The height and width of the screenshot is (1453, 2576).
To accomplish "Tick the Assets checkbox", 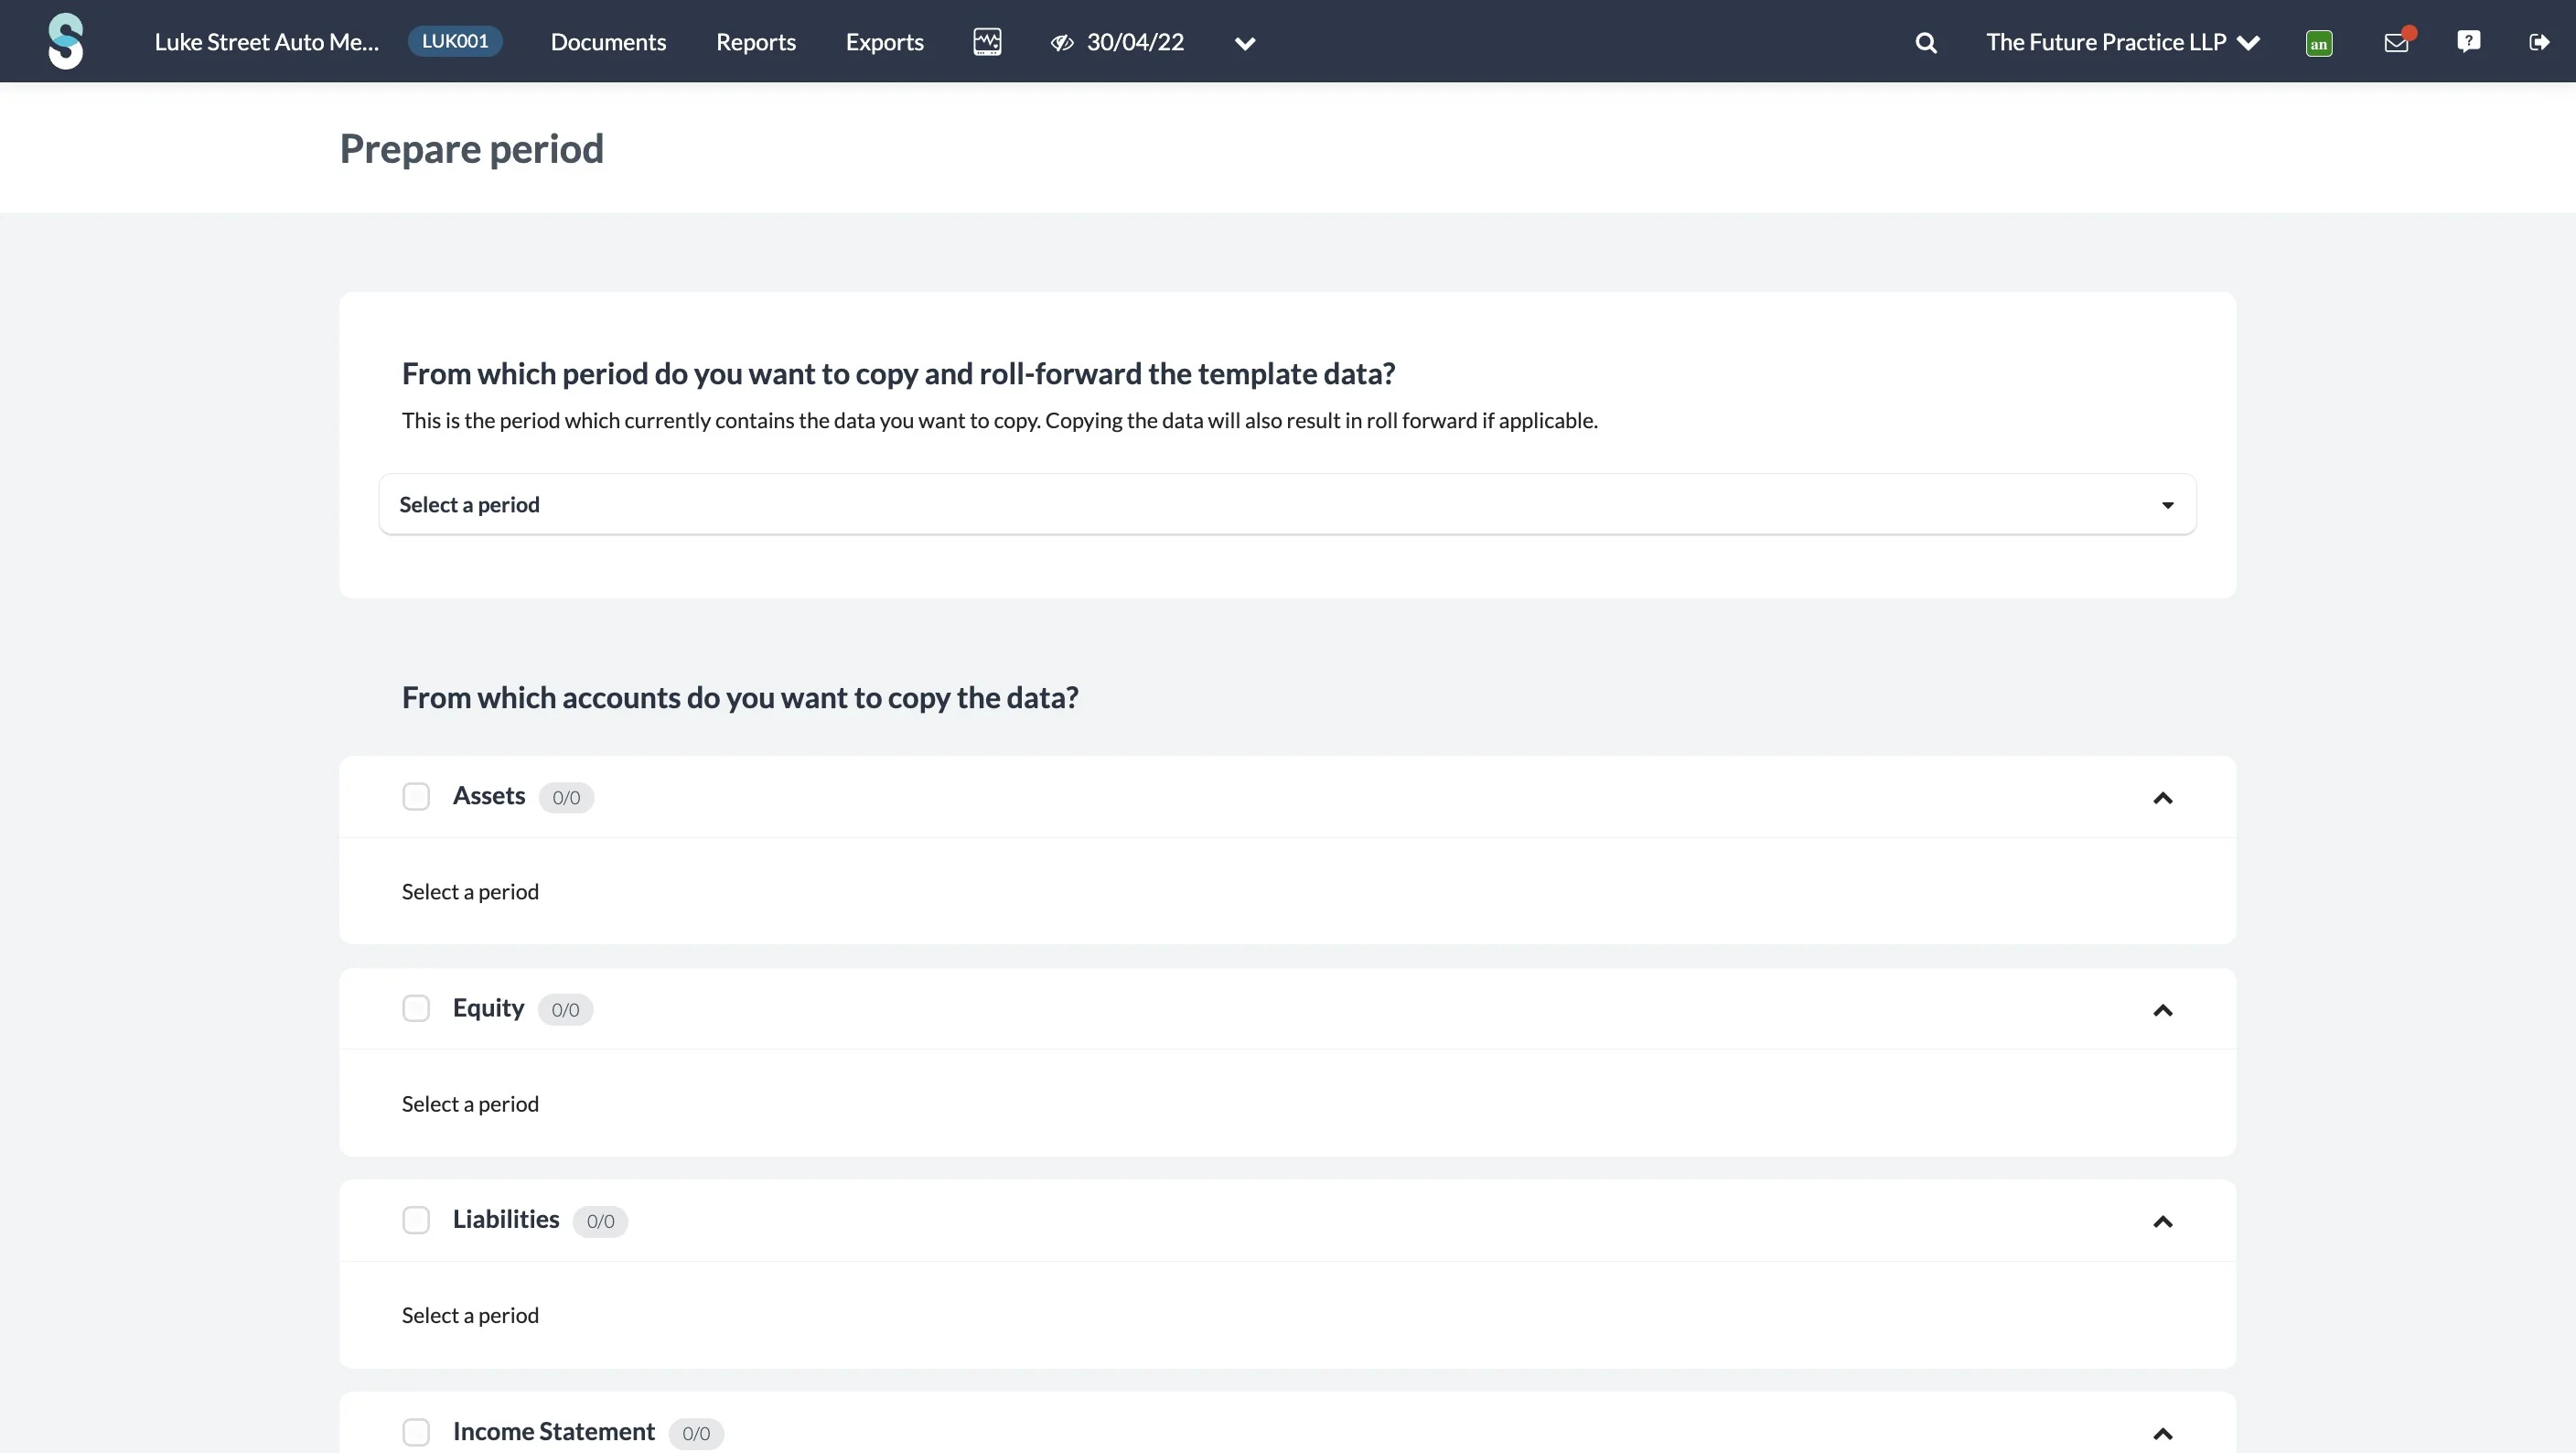I will (x=416, y=796).
